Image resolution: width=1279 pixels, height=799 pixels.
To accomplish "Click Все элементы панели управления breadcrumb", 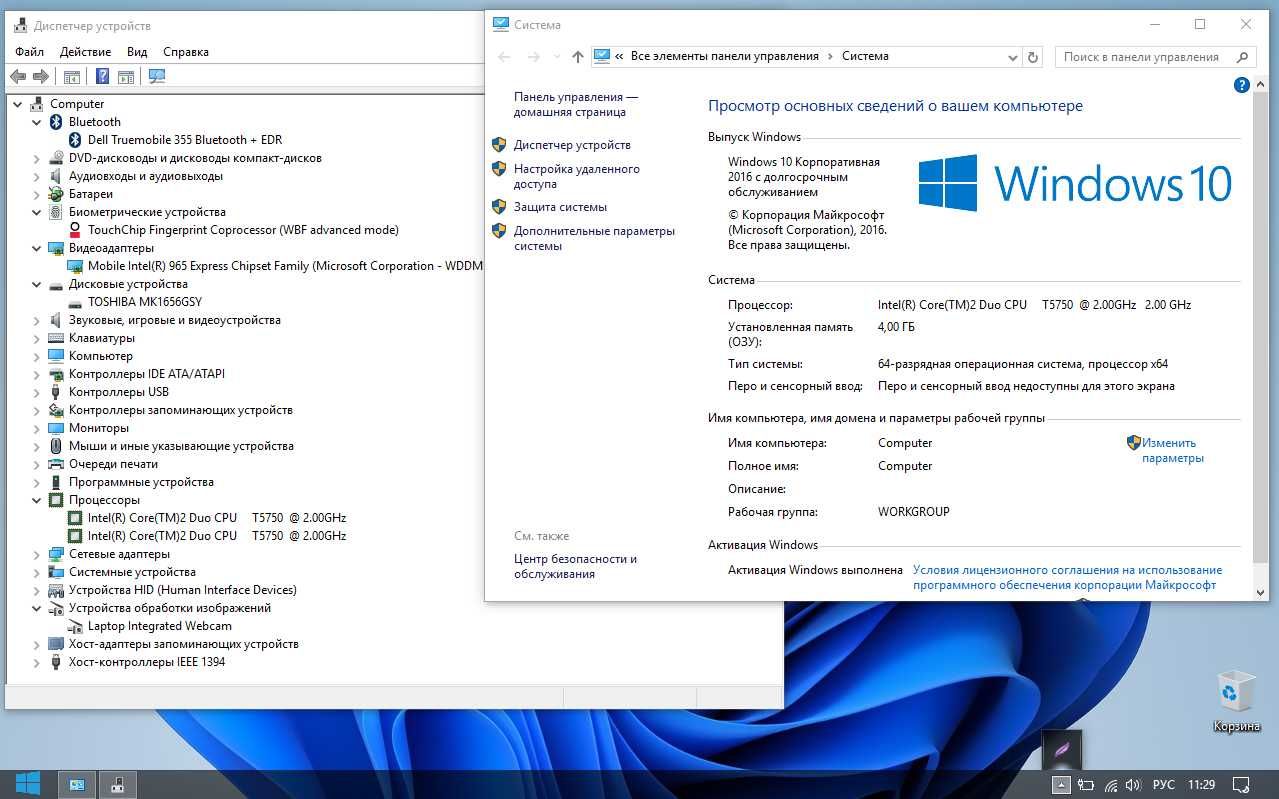I will (x=724, y=57).
